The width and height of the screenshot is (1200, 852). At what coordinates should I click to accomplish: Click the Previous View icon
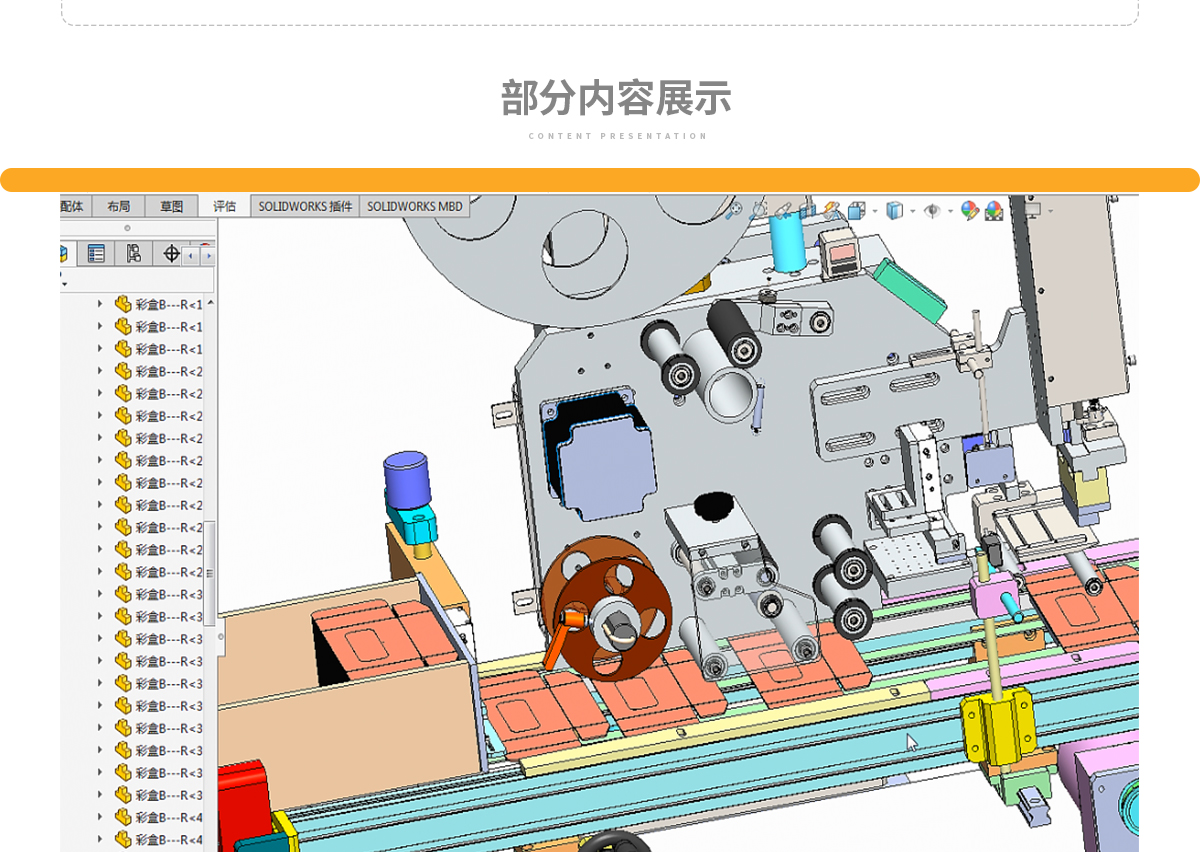coord(782,210)
